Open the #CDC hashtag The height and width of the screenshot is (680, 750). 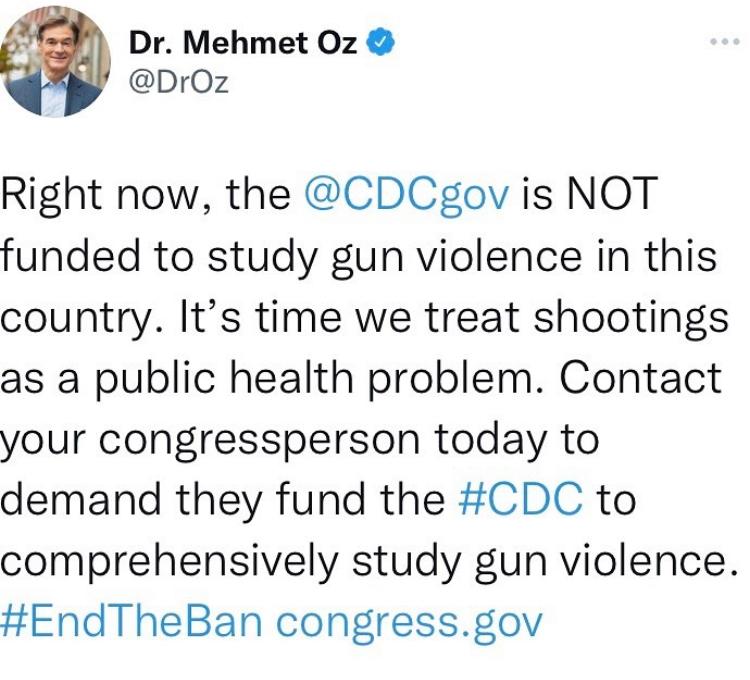coord(521,498)
